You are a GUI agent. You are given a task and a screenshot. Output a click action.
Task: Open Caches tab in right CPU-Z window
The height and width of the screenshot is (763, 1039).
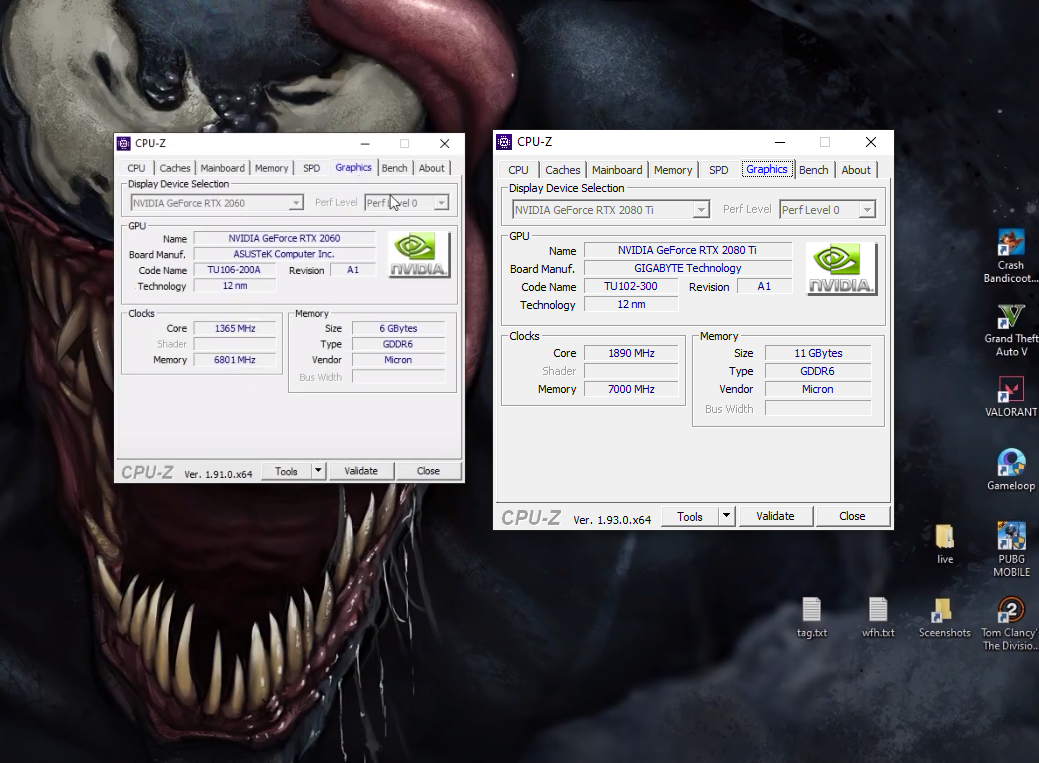click(563, 170)
